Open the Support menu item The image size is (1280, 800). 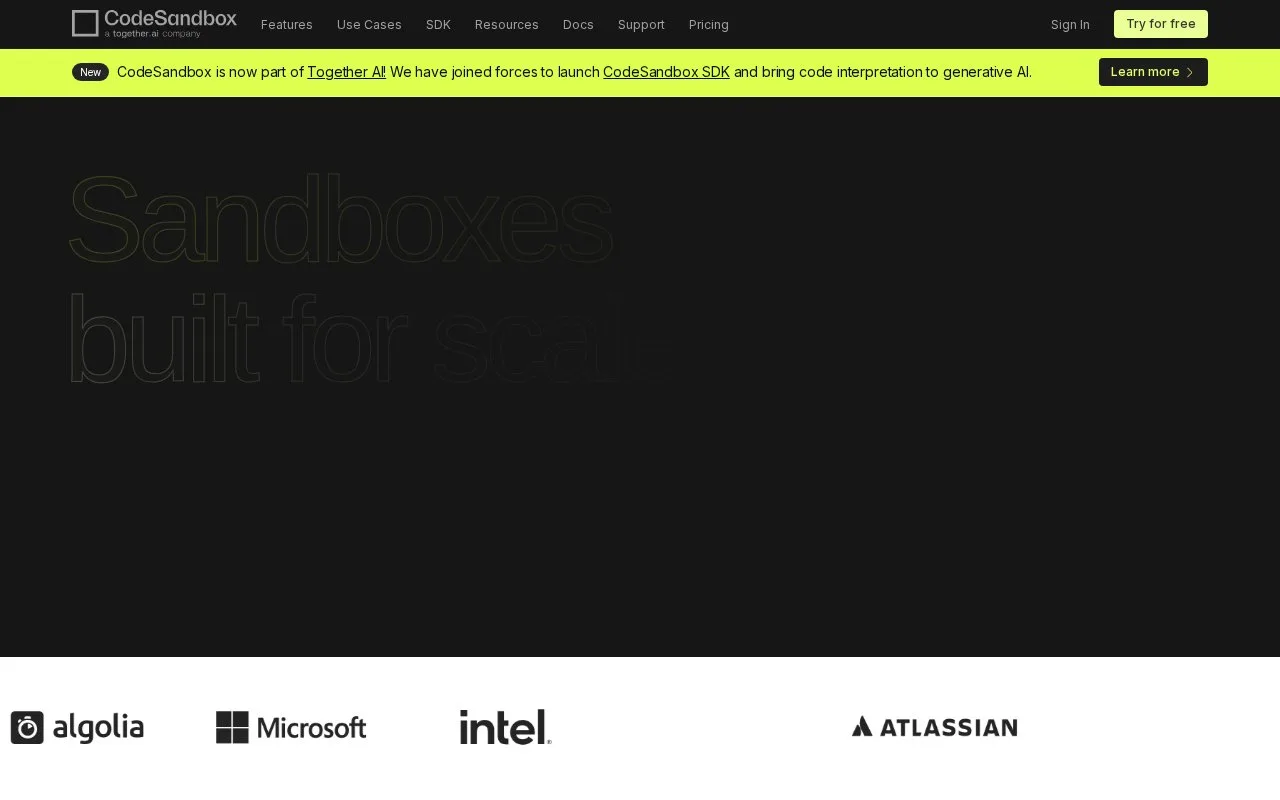coord(641,24)
